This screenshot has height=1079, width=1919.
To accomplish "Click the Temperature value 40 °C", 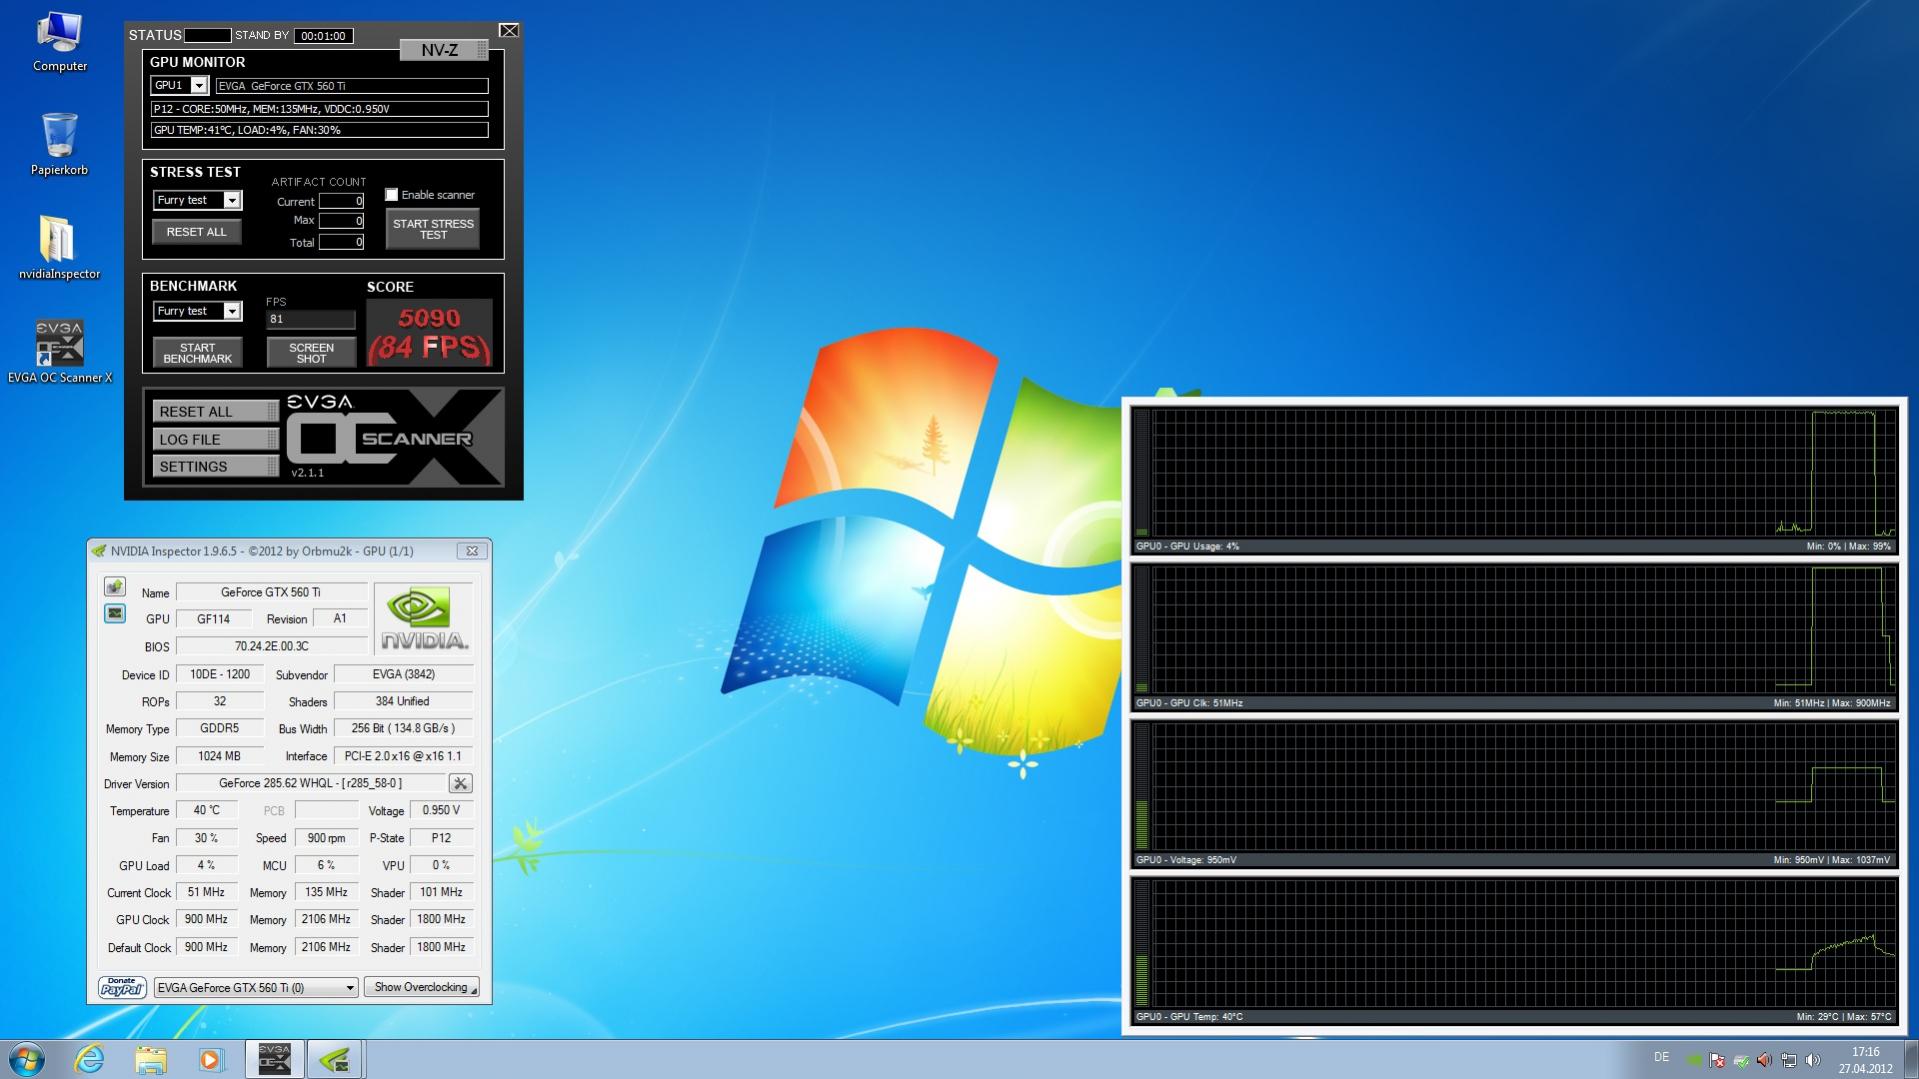I will [207, 810].
